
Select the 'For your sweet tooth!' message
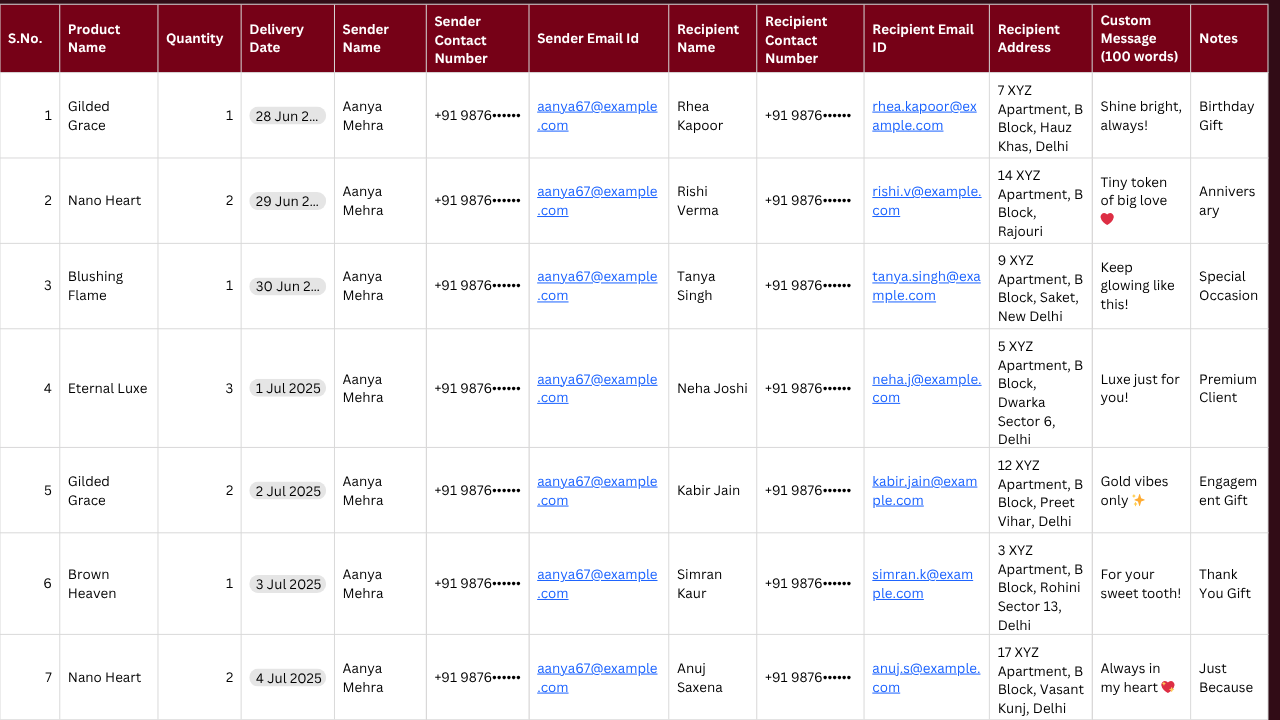[1141, 583]
